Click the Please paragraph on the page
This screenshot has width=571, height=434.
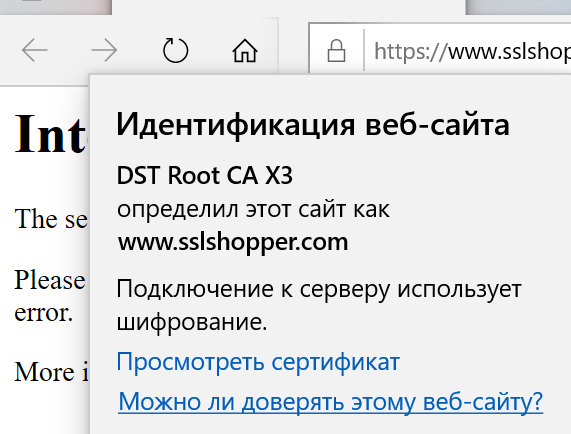(x=50, y=280)
